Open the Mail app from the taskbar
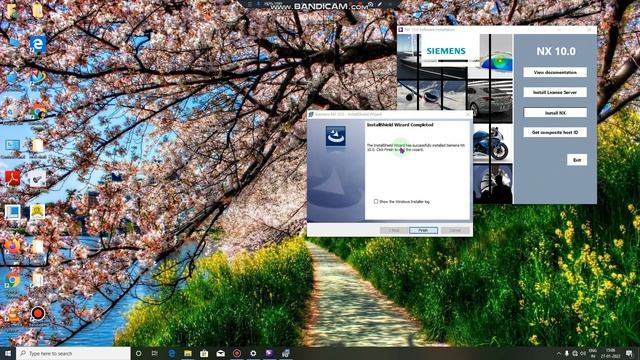The image size is (640, 360). (x=220, y=353)
